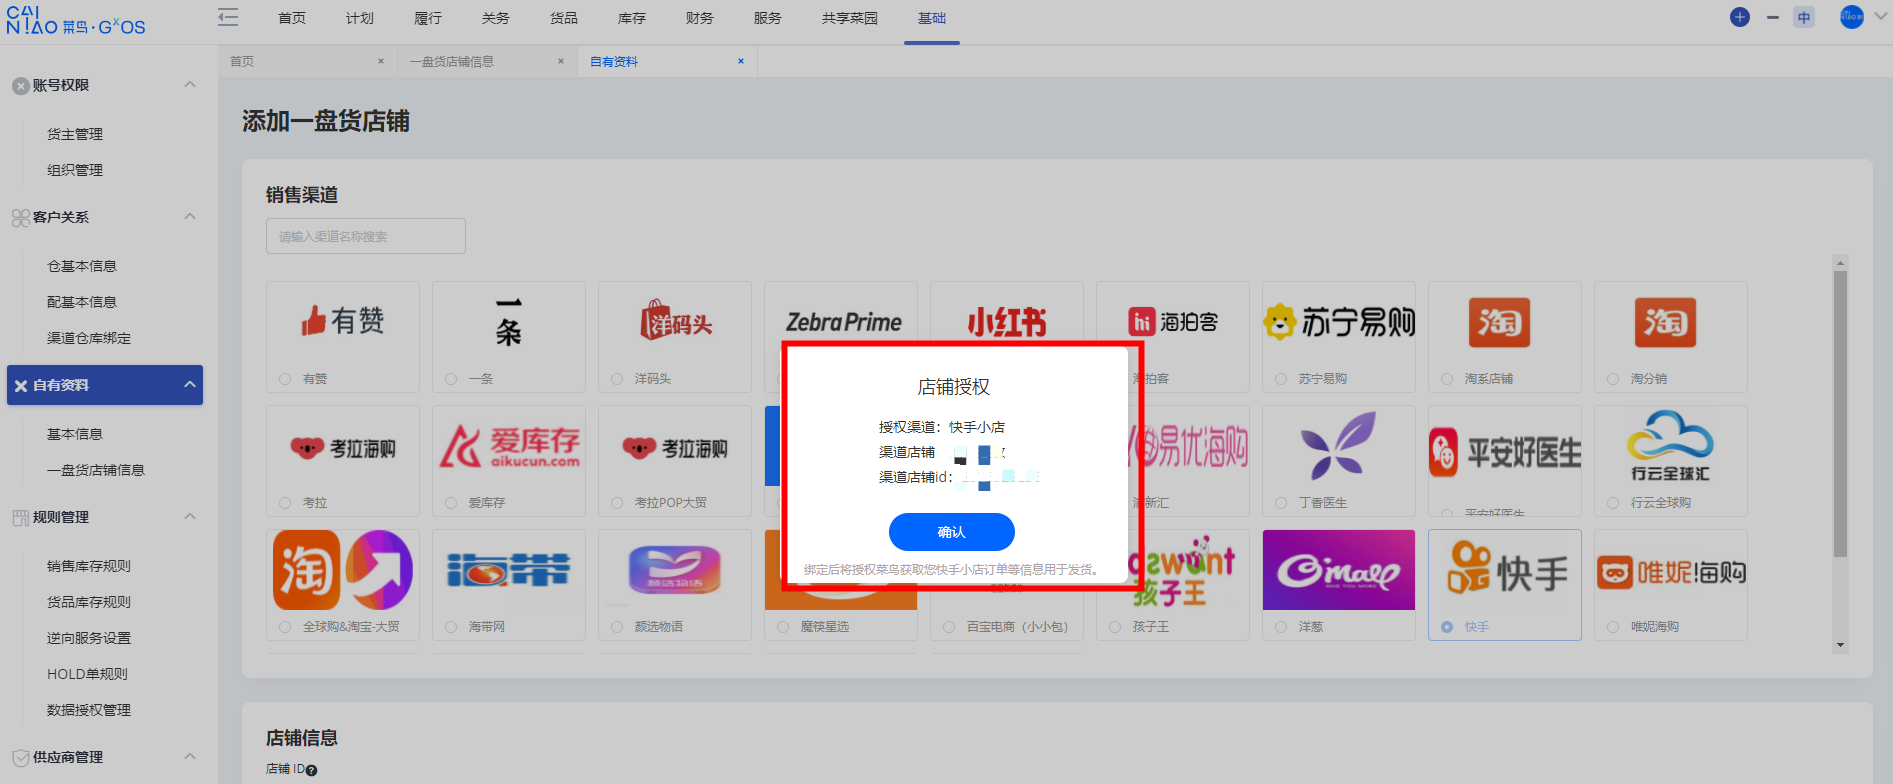This screenshot has height=784, width=1893.
Task: Select the 一条 radio button
Action: tap(451, 379)
